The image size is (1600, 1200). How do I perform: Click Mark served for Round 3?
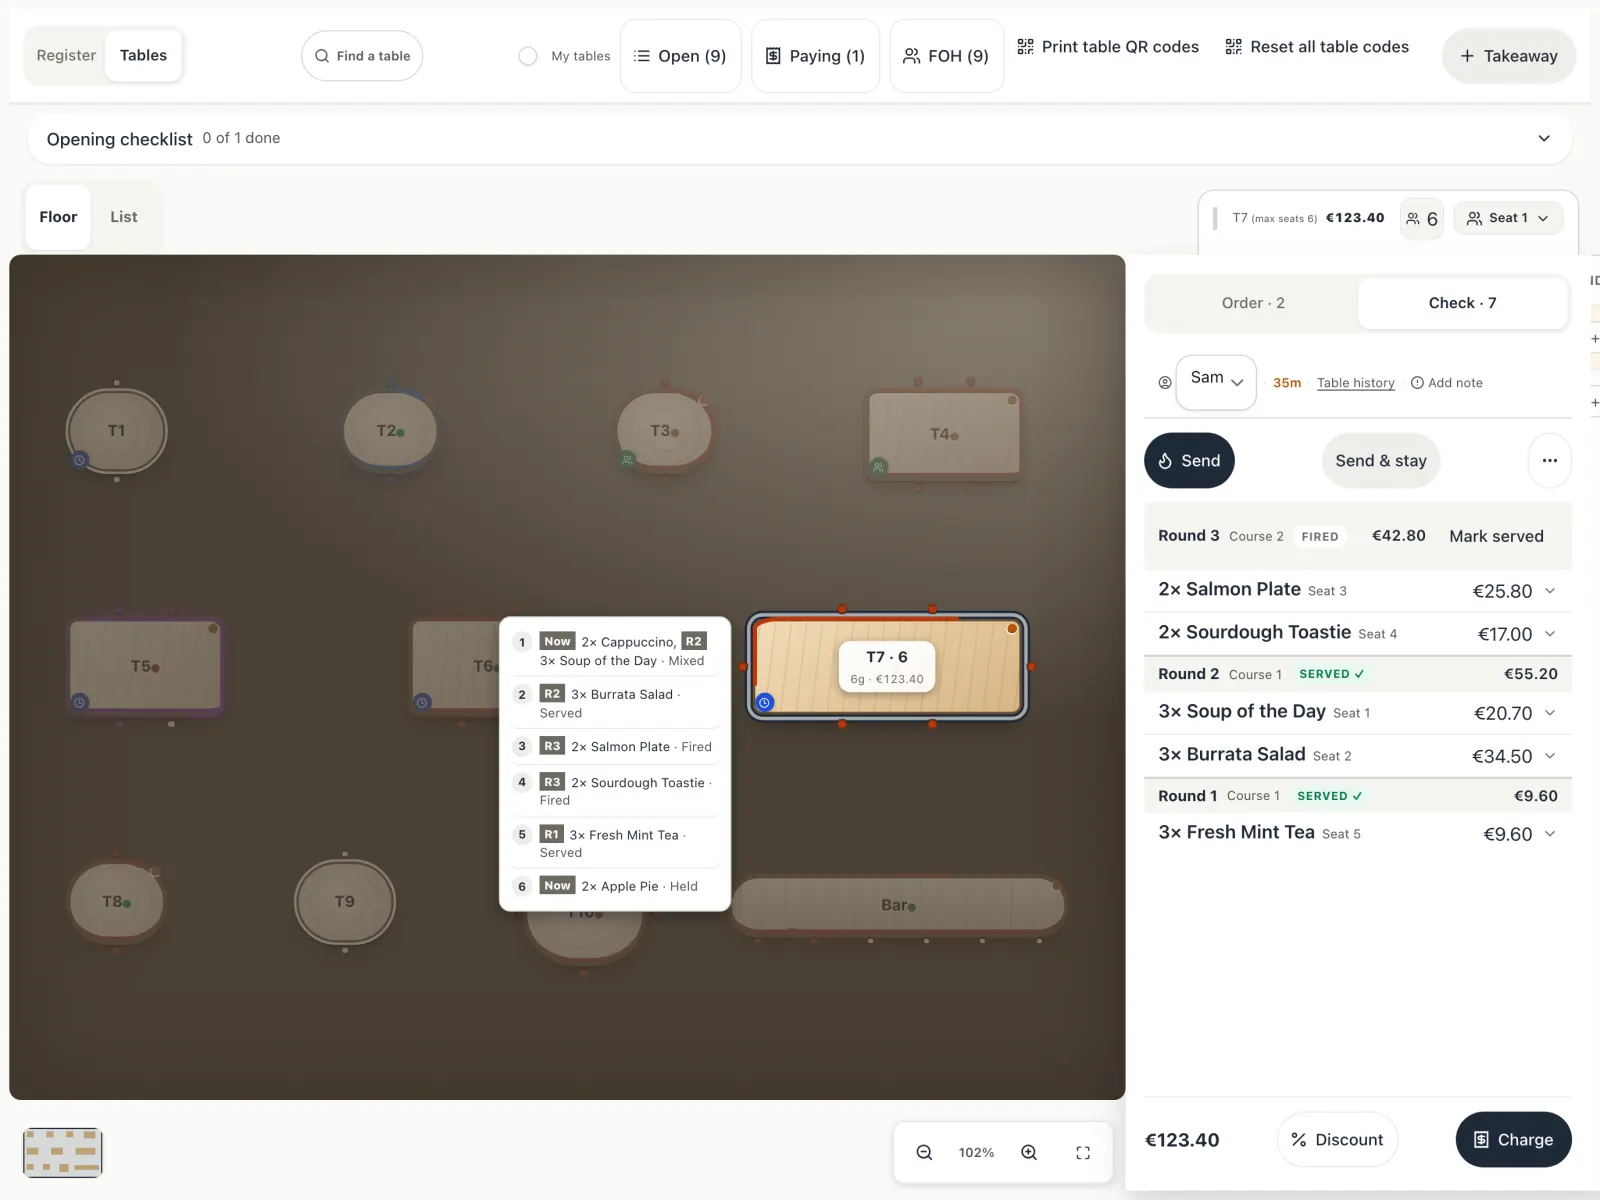point(1496,536)
